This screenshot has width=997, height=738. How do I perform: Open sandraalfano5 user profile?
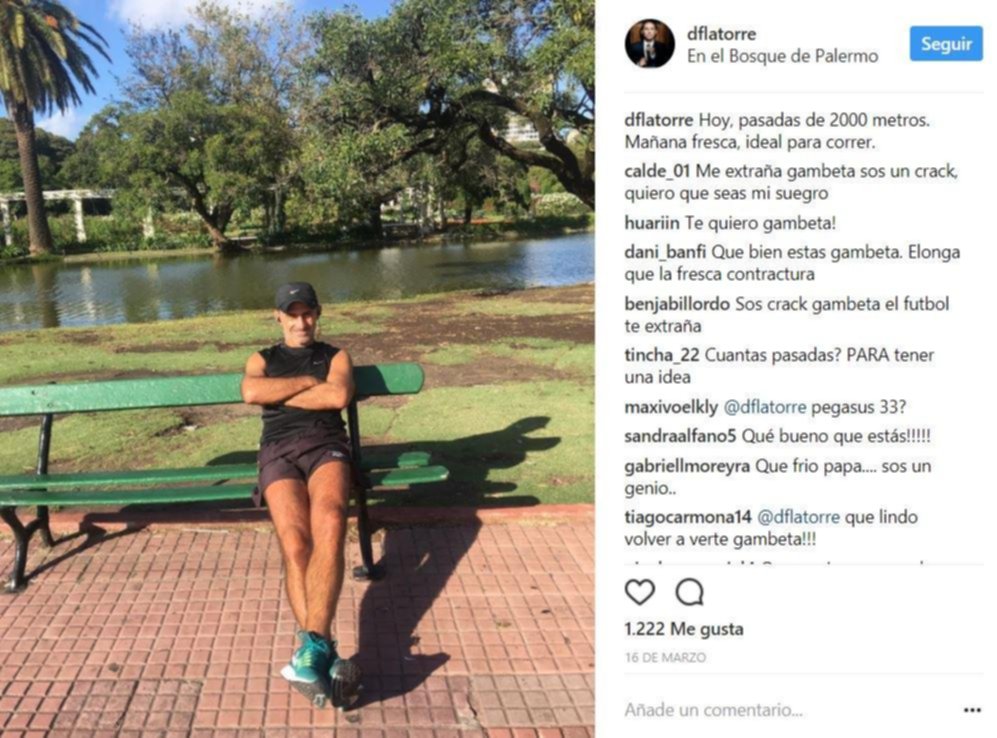[680, 436]
